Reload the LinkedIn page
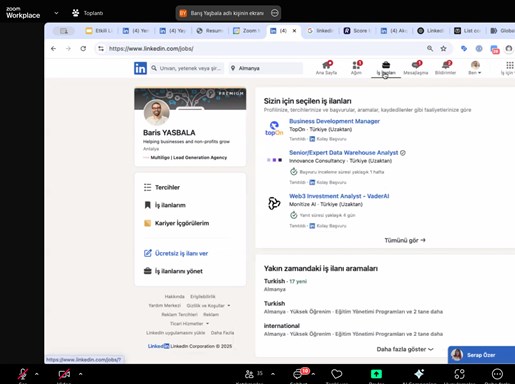 click(x=83, y=49)
